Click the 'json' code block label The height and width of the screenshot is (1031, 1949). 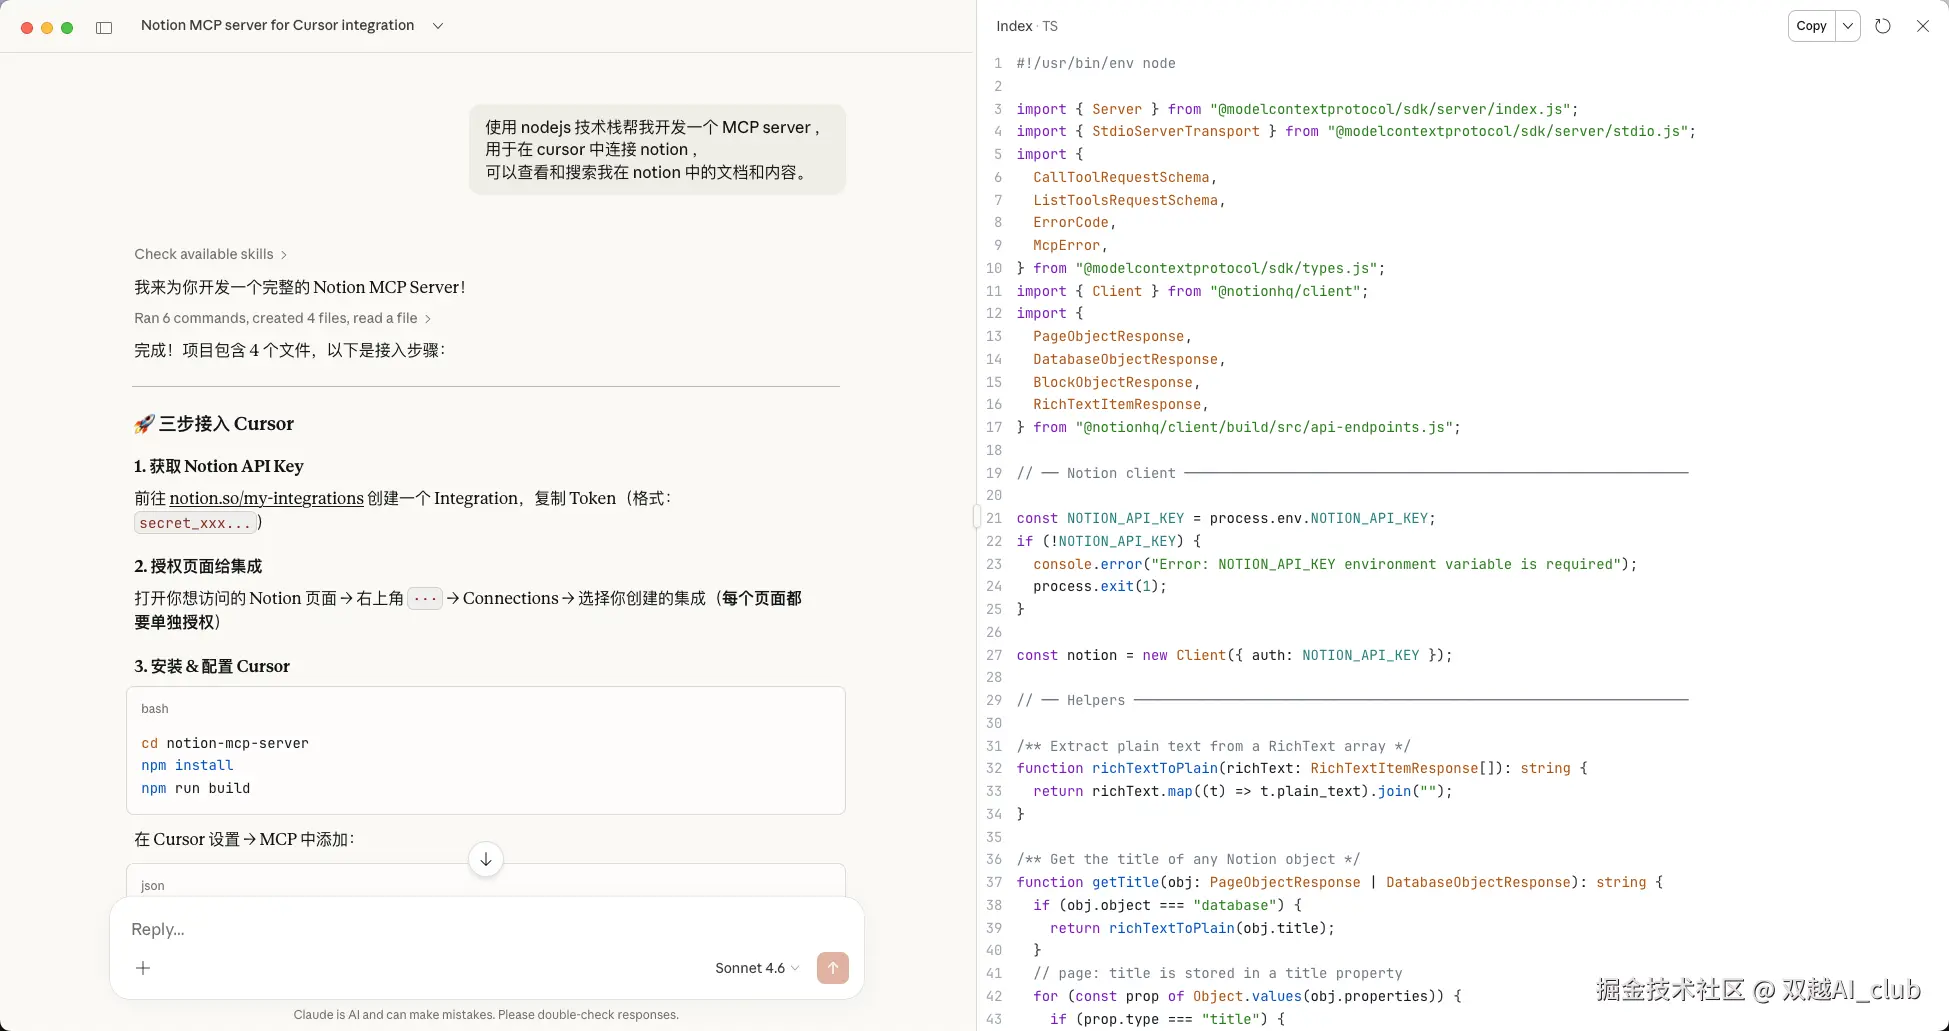[153, 886]
